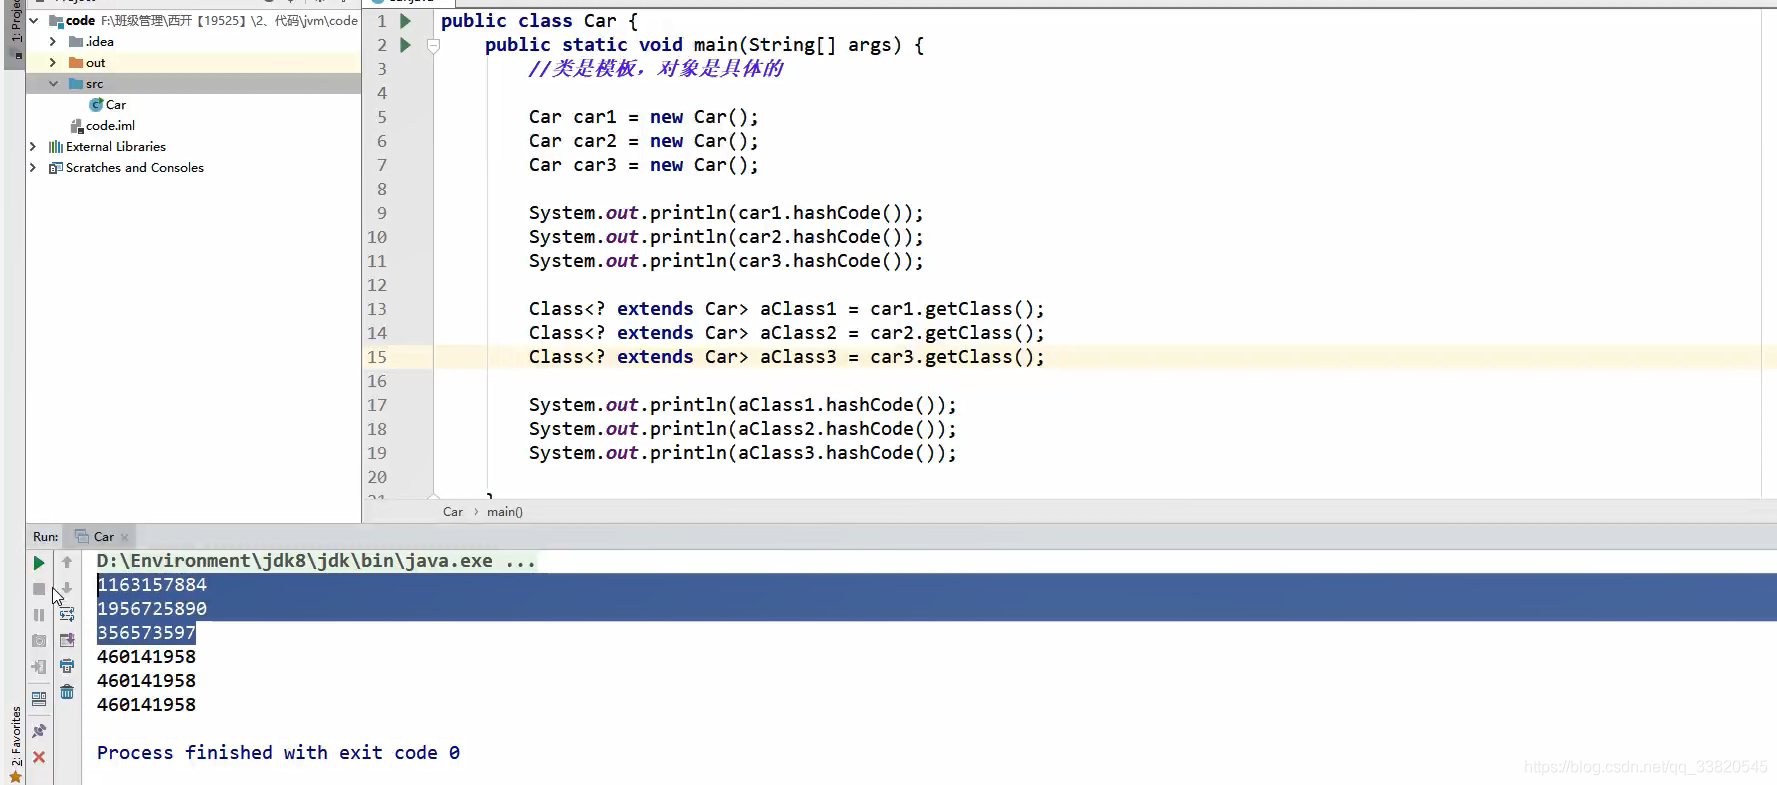Click the java.exe command line in console

click(x=316, y=561)
